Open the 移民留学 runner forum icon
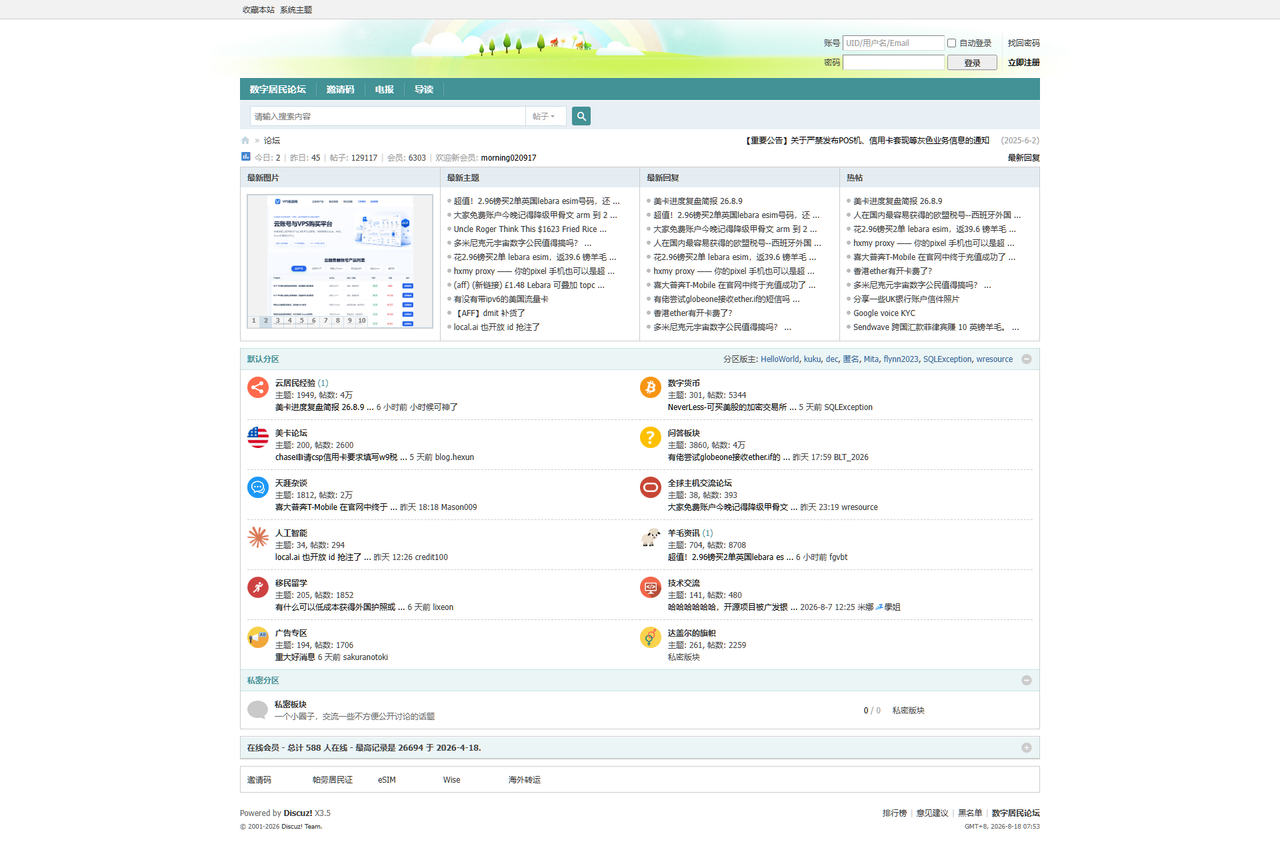The width and height of the screenshot is (1280, 866). point(258,587)
